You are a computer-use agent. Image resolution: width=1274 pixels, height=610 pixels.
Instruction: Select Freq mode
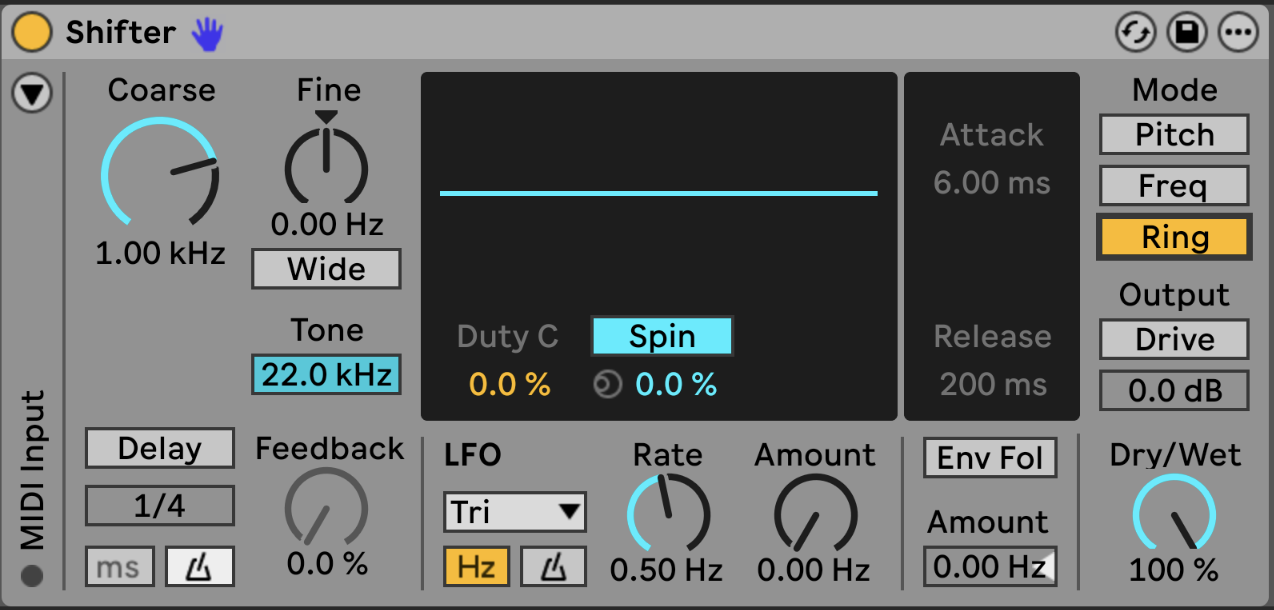[x=1174, y=186]
